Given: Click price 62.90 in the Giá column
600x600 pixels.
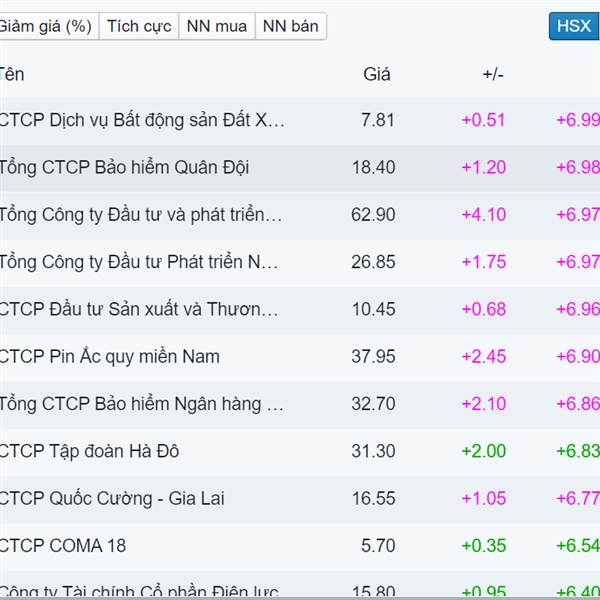Looking at the screenshot, I should tap(373, 215).
